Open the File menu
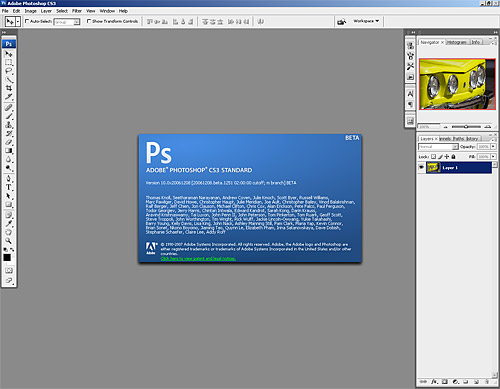The width and height of the screenshot is (500, 389). [x=5, y=11]
